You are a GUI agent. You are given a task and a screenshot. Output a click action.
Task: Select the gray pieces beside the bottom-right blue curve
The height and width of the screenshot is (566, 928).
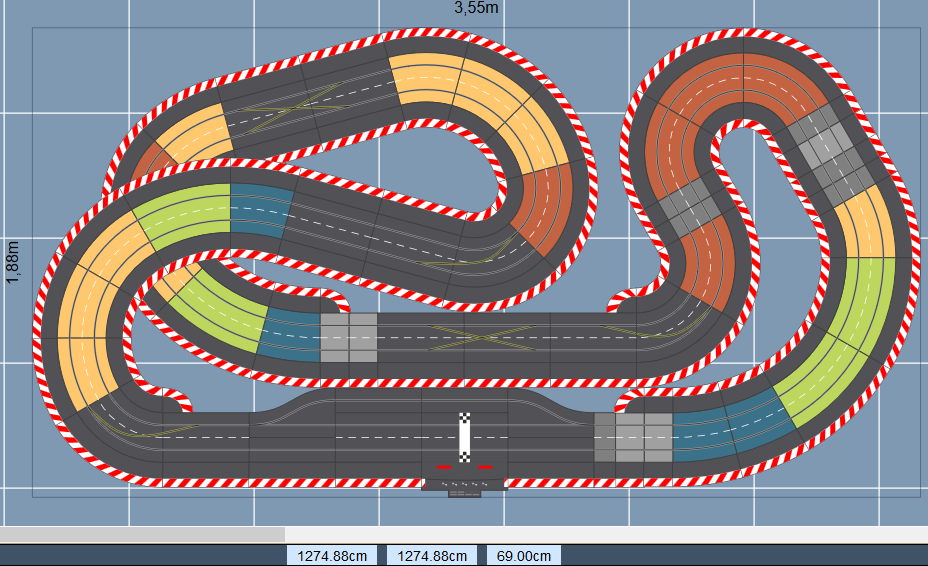(633, 438)
